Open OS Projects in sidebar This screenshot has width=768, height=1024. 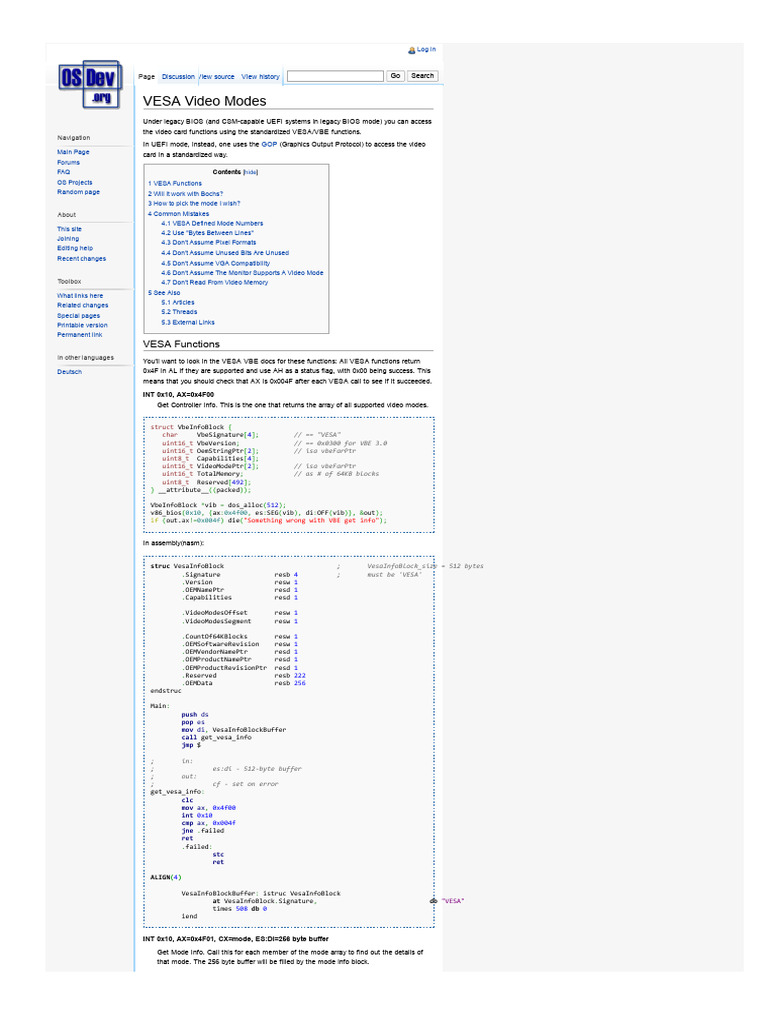(x=74, y=183)
